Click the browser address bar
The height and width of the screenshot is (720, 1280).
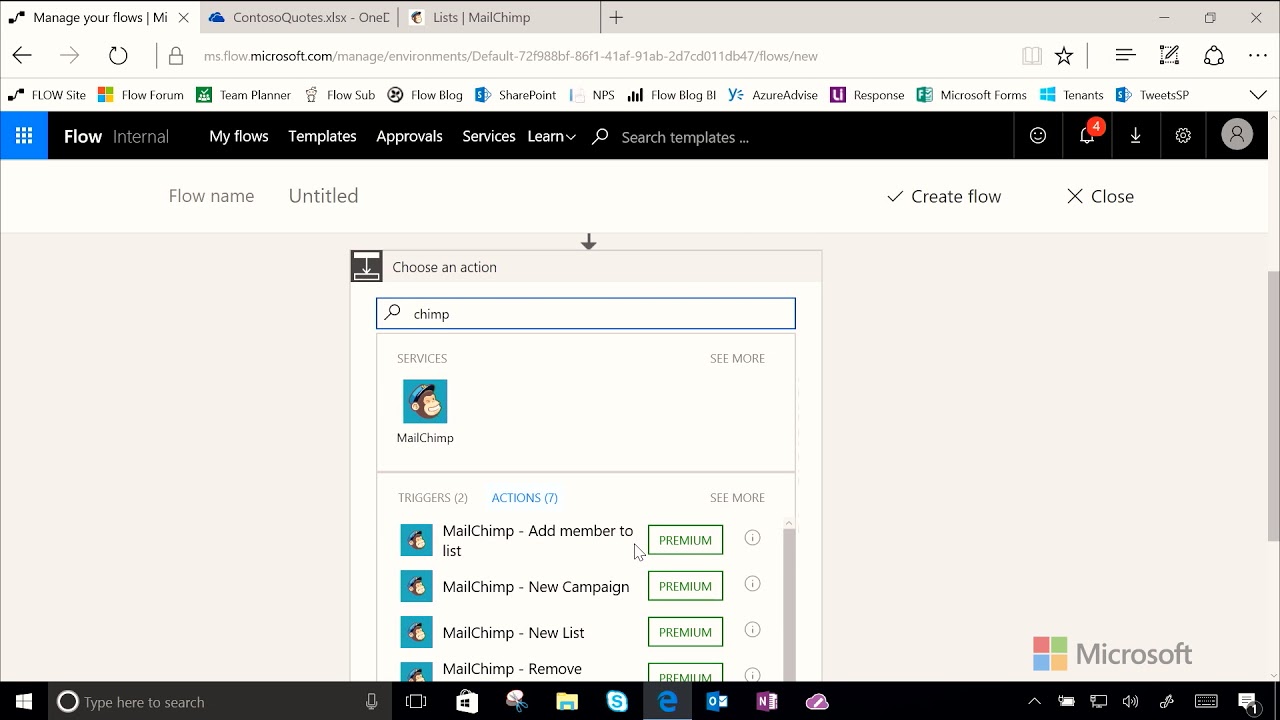pos(510,56)
